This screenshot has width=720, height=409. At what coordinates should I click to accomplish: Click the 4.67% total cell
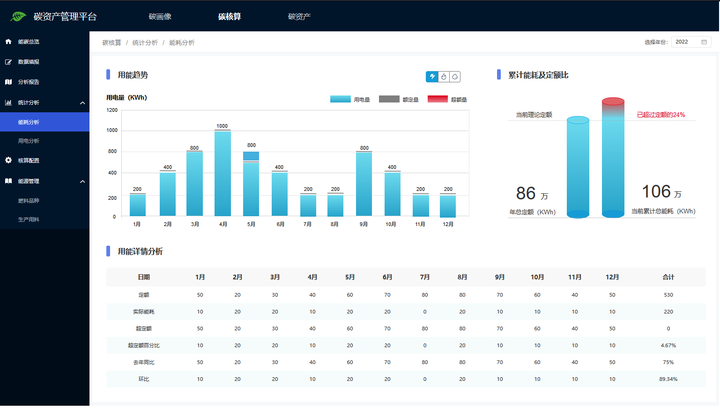pos(668,346)
